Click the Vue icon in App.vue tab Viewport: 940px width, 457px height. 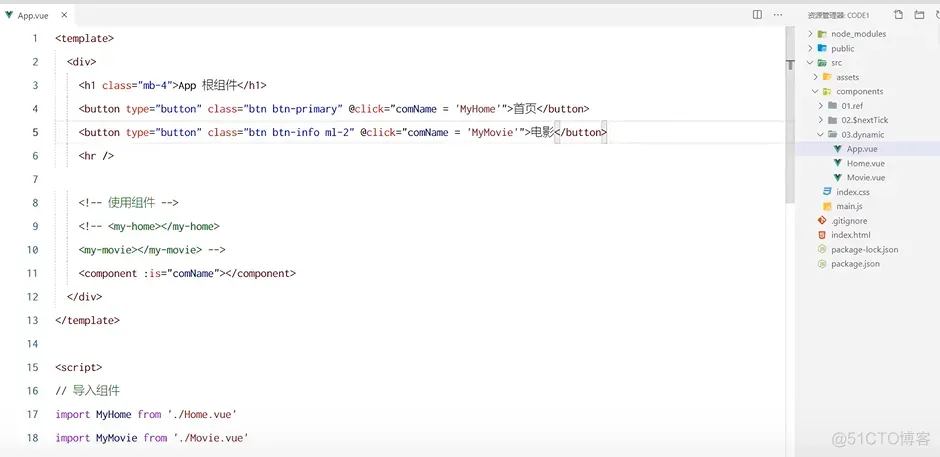[9, 15]
